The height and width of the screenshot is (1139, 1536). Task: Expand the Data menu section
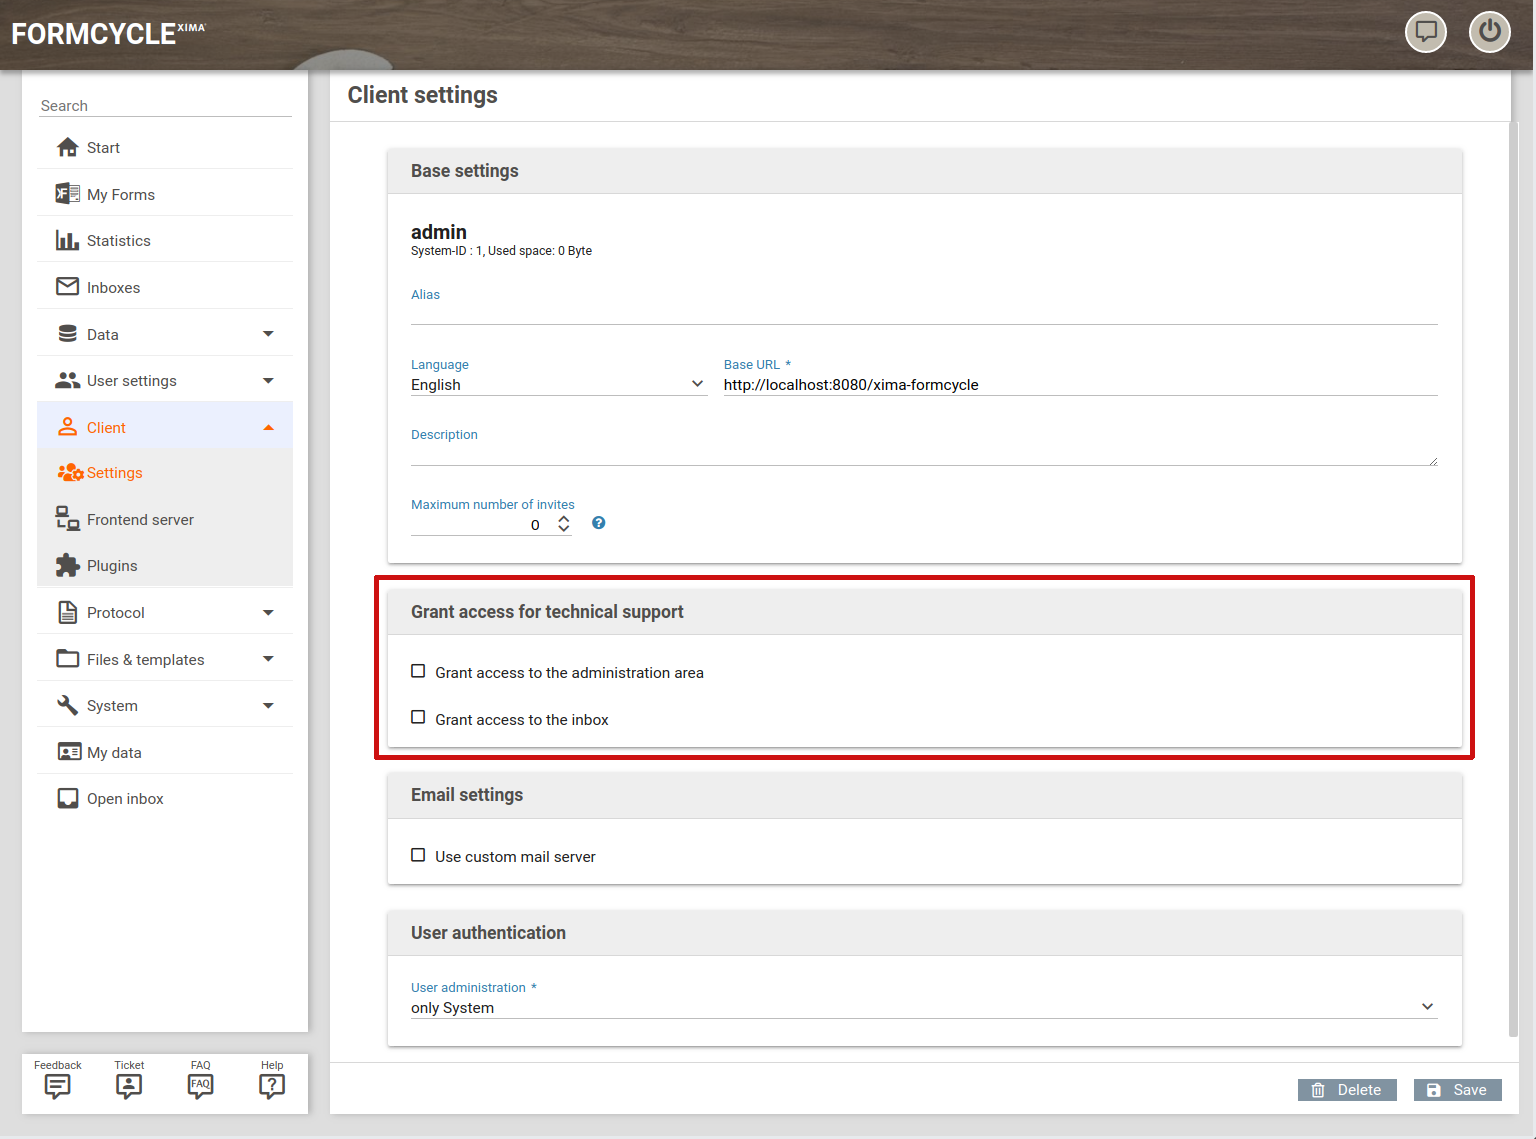[165, 335]
